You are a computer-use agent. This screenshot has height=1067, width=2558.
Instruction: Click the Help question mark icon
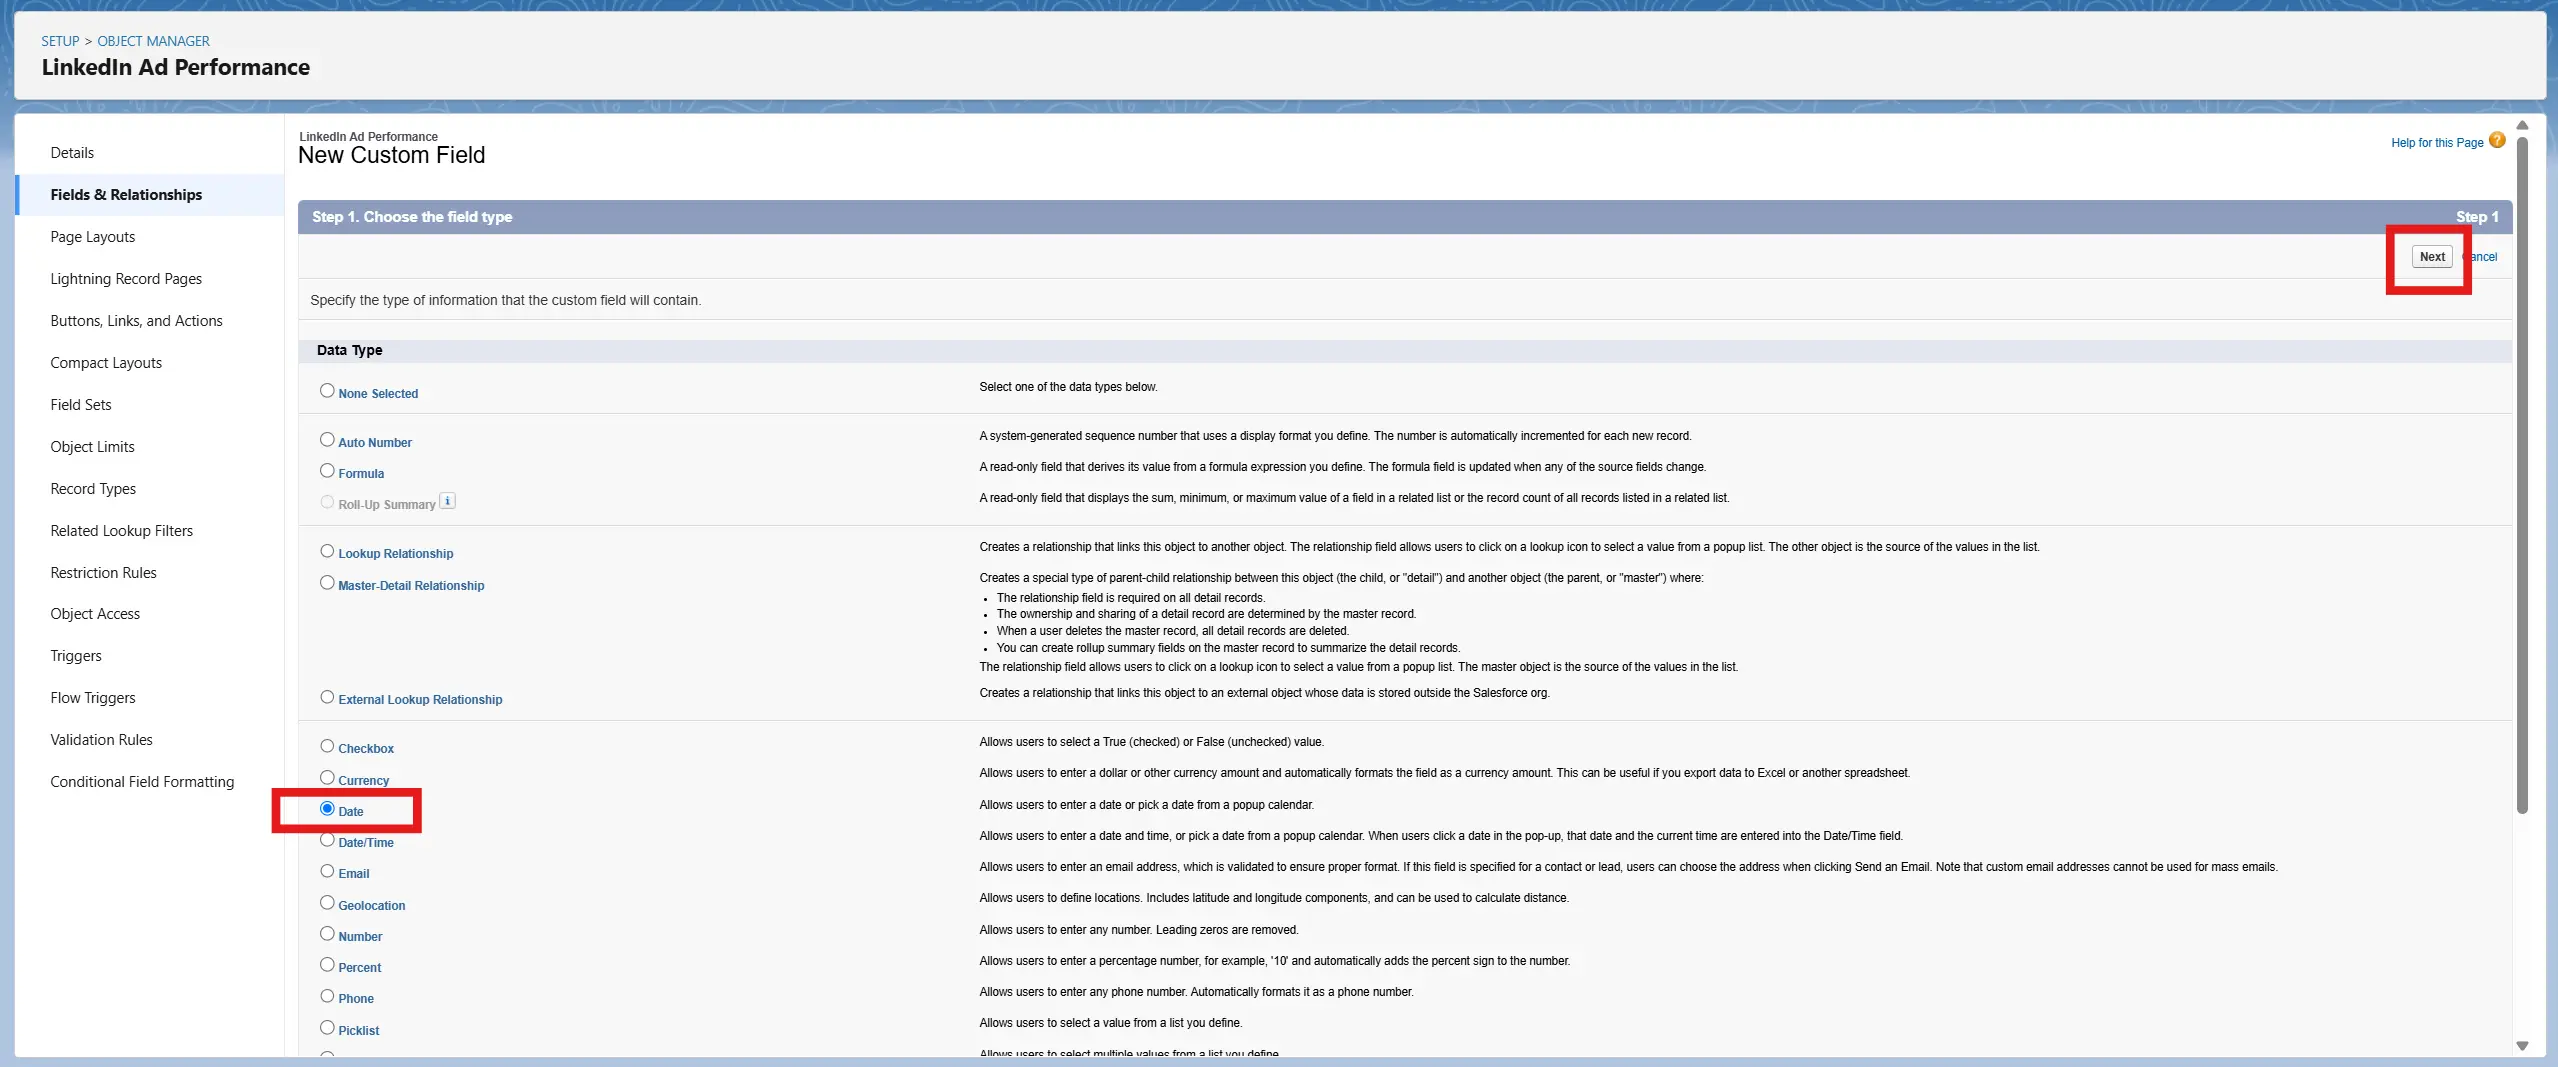(2497, 141)
